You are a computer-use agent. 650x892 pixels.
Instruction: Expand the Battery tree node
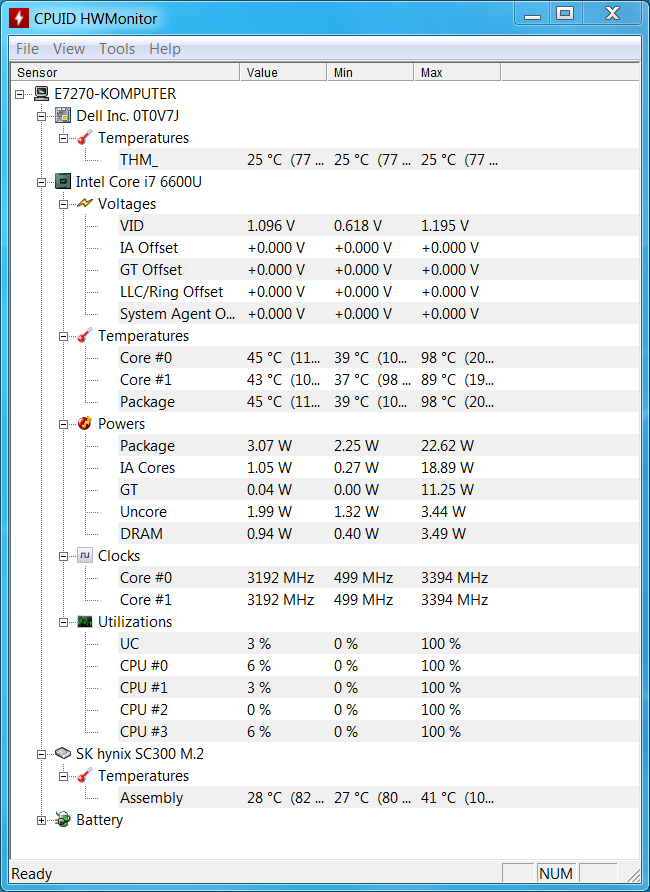click(x=42, y=820)
